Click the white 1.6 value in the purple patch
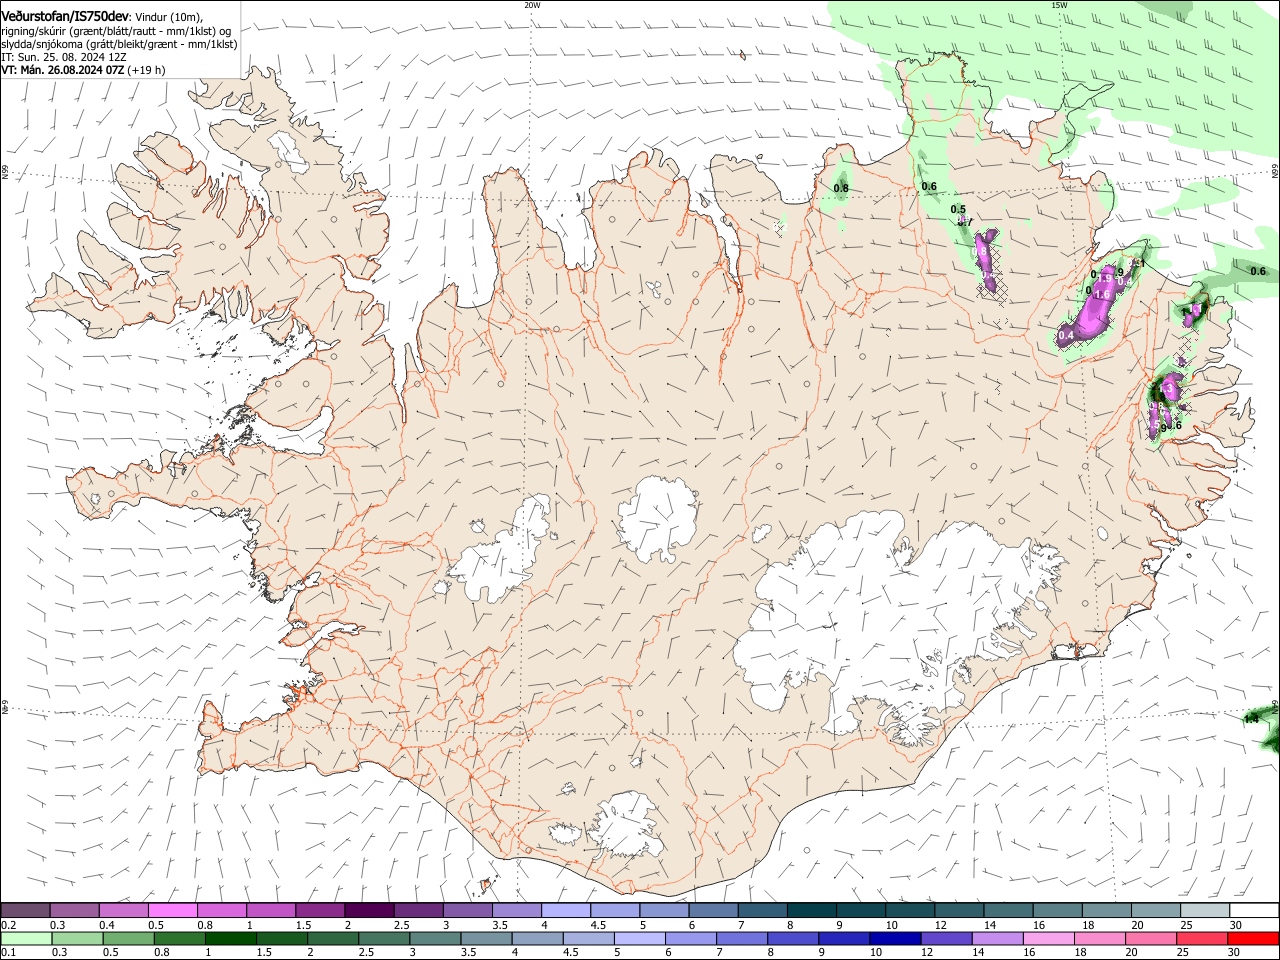Image resolution: width=1280 pixels, height=960 pixels. [1103, 295]
